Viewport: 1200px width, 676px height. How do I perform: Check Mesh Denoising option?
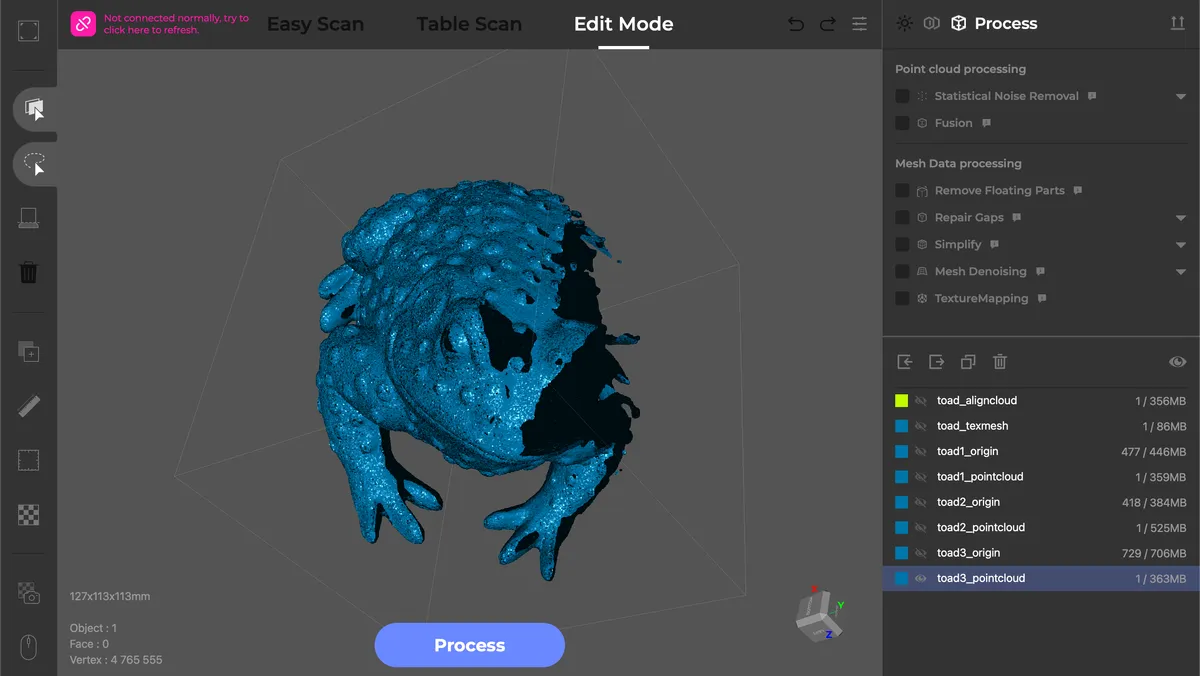(902, 271)
